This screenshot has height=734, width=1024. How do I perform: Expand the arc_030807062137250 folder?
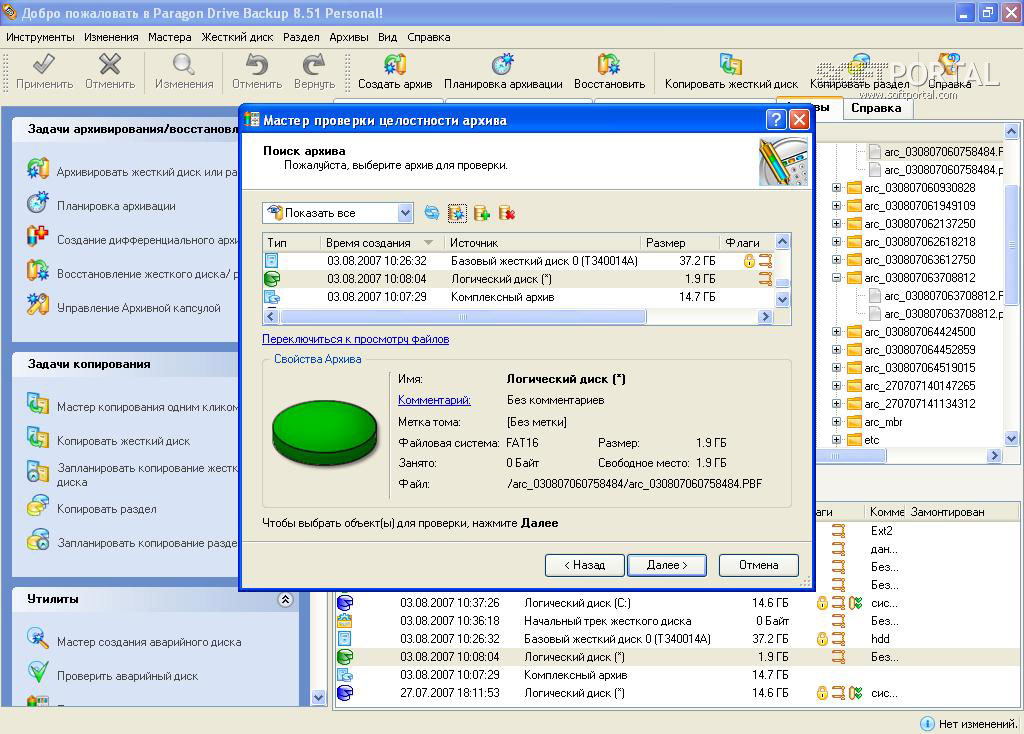point(836,223)
